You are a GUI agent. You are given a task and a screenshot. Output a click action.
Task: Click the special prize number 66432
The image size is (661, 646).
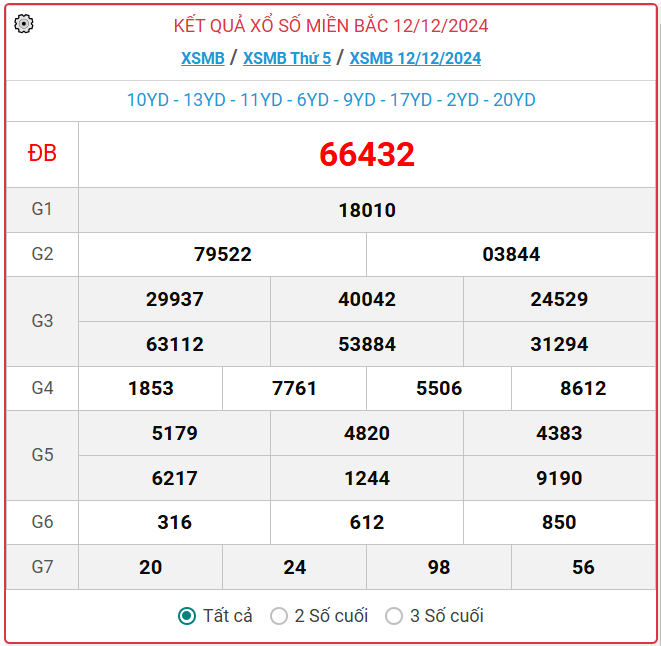pos(367,154)
